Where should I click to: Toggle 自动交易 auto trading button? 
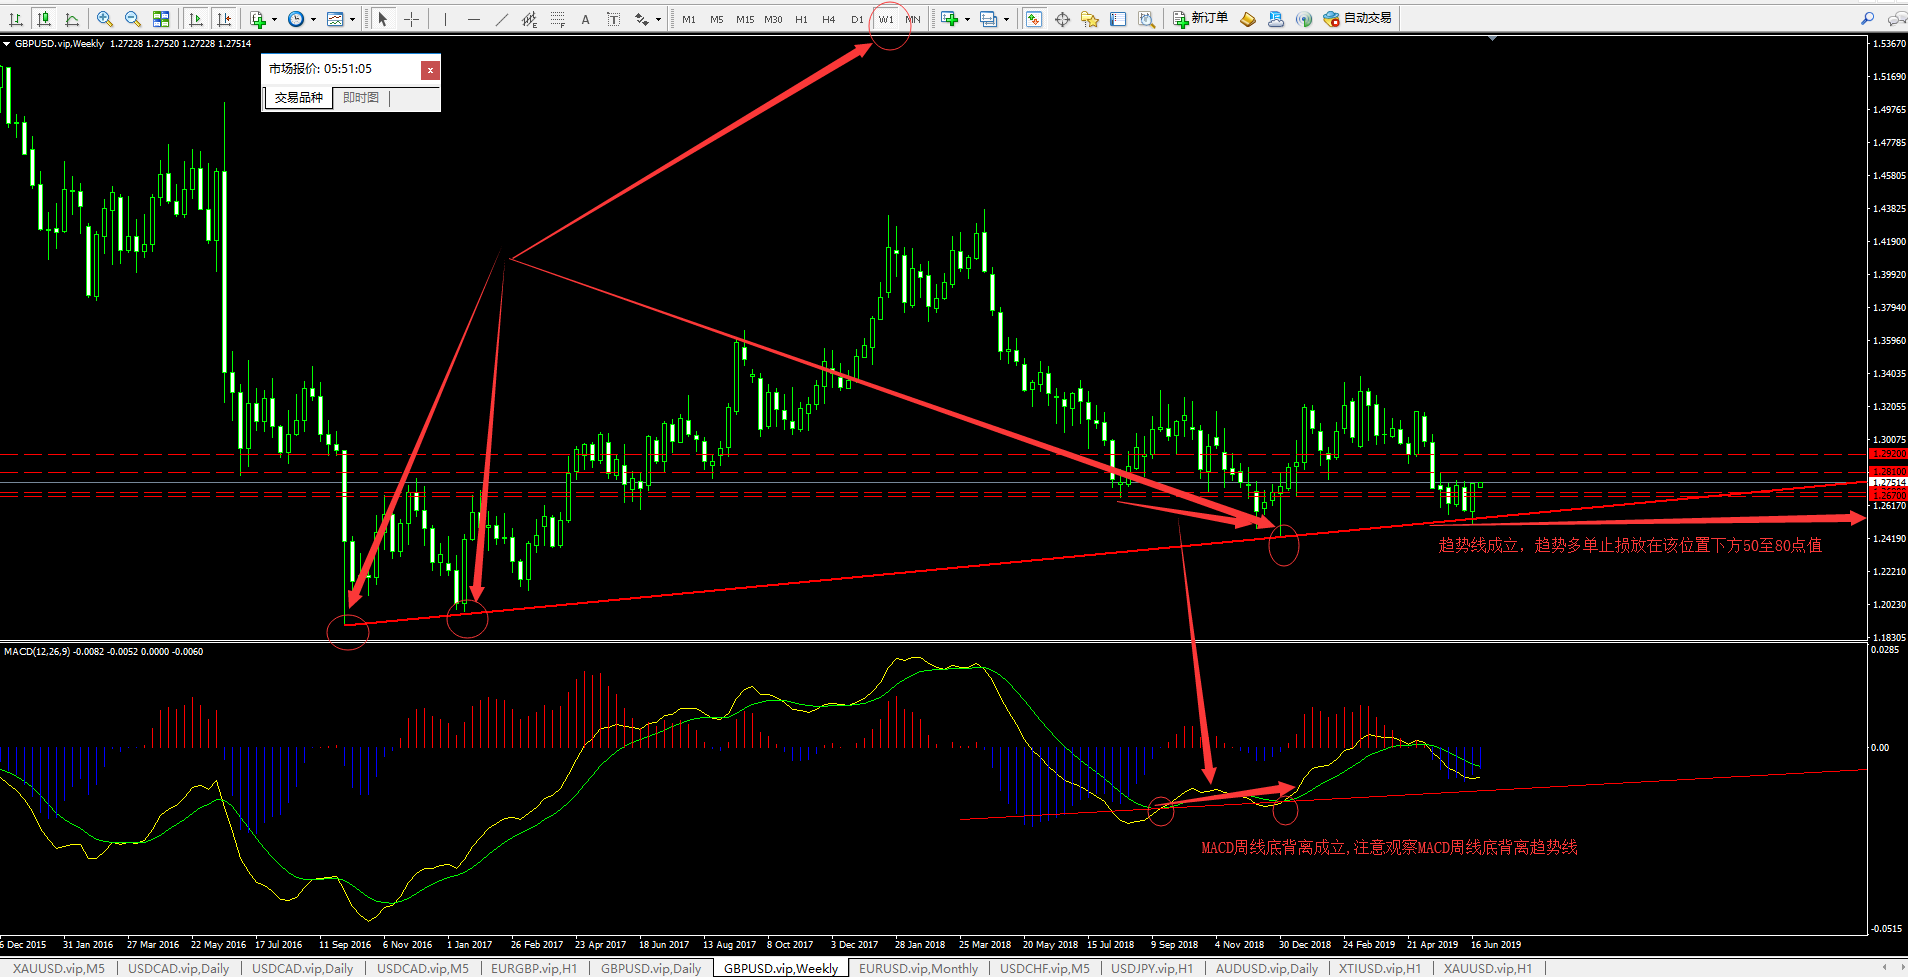click(1357, 19)
